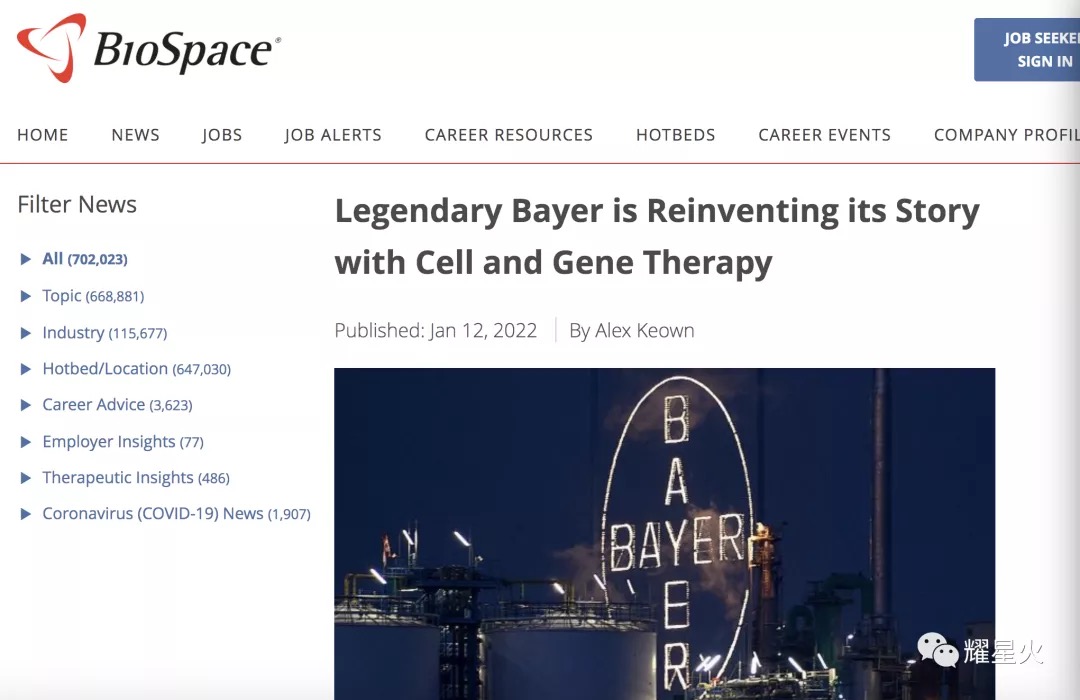Click the author name Alex Keown

(x=645, y=331)
